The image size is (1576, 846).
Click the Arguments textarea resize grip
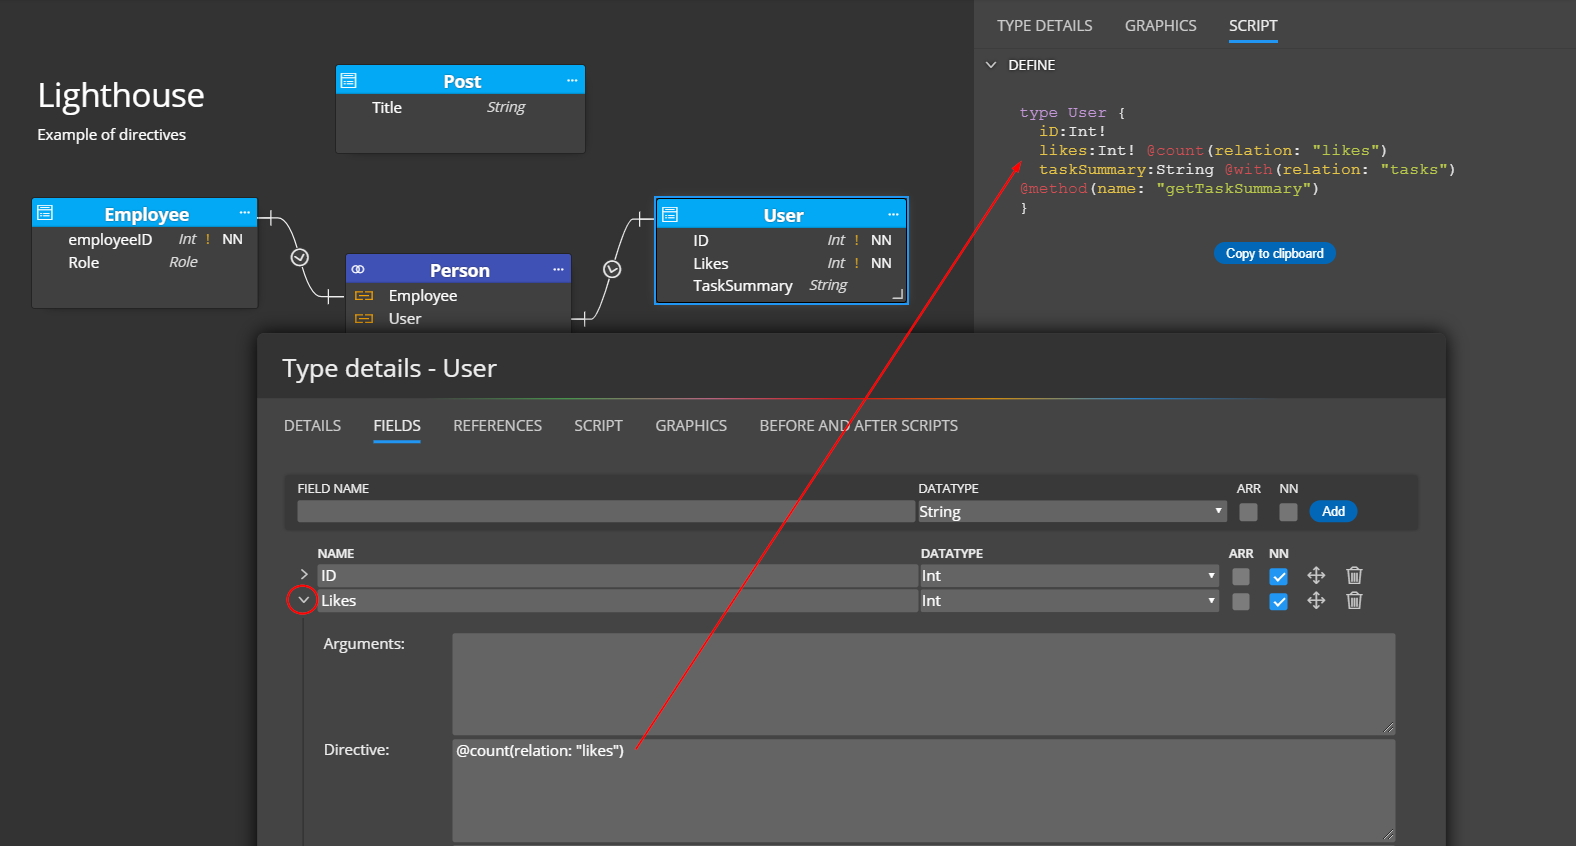pos(1389,728)
